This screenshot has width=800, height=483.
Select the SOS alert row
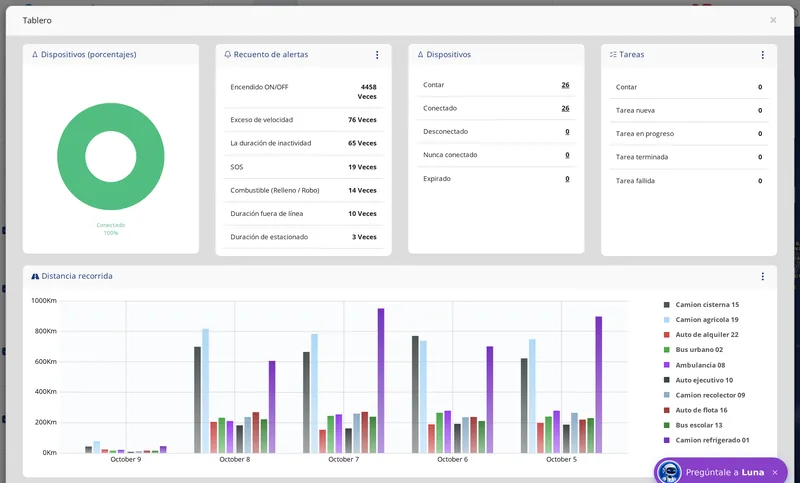[x=304, y=167]
